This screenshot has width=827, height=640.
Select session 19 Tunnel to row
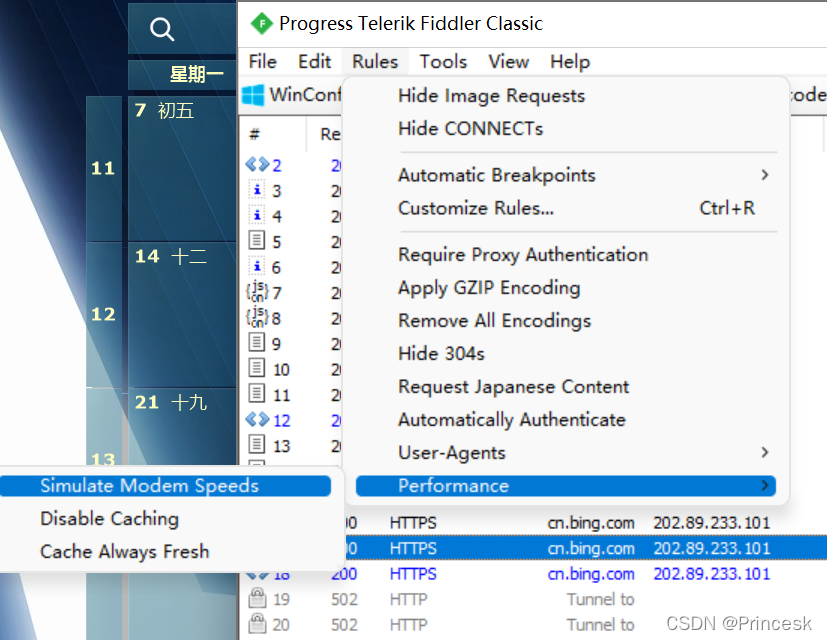[600, 599]
